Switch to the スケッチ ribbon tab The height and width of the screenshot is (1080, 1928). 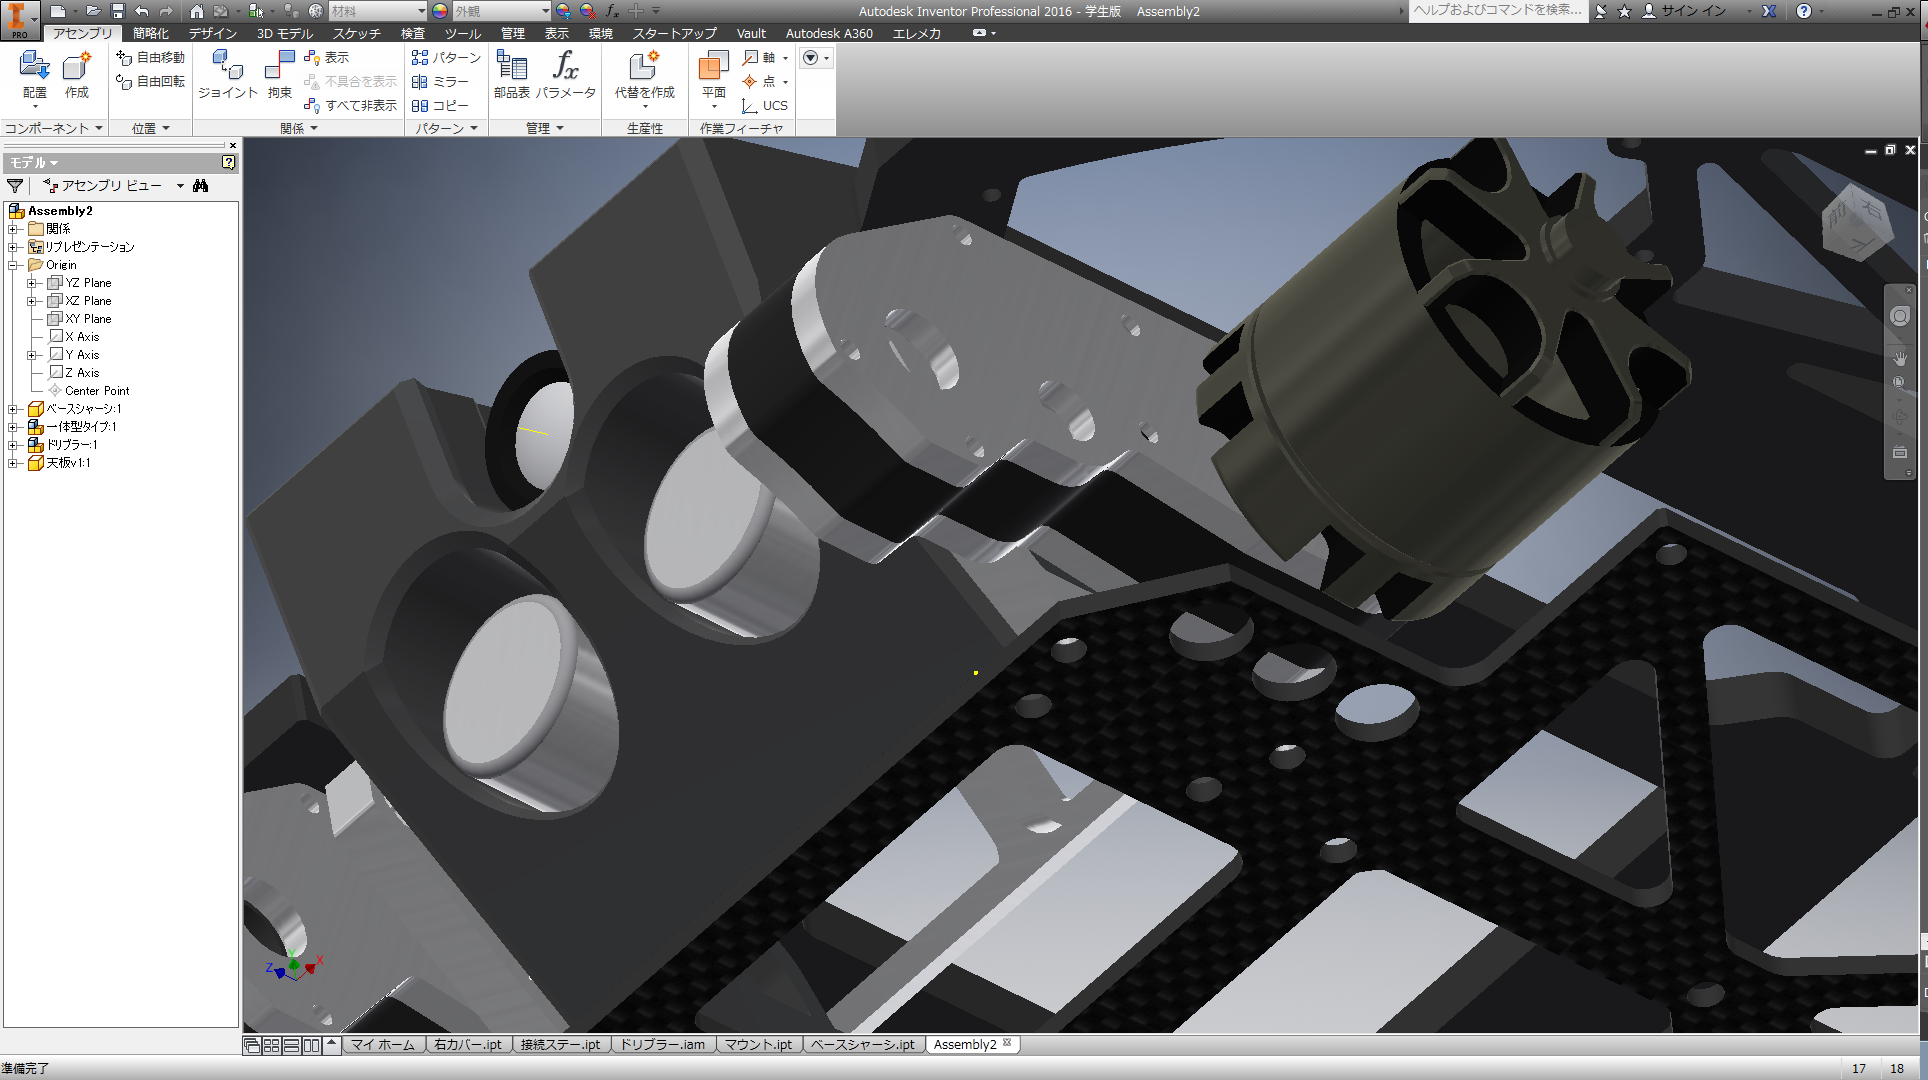point(356,33)
